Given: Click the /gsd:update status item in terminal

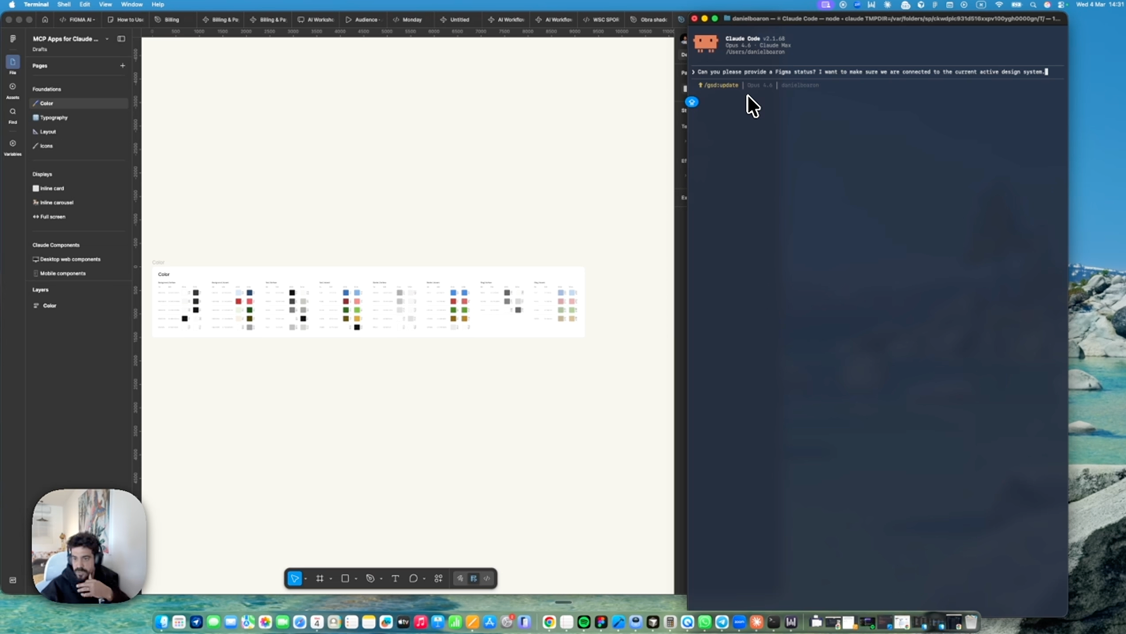Looking at the screenshot, I should pos(719,85).
